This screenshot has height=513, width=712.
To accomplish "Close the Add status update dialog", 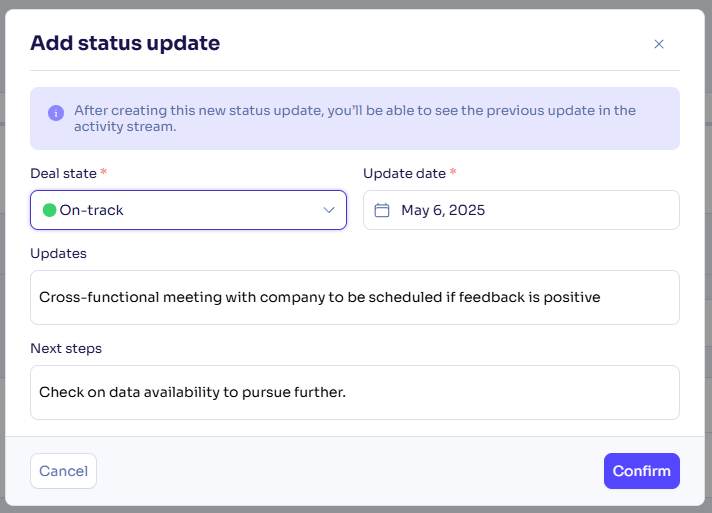I will coord(658,44).
